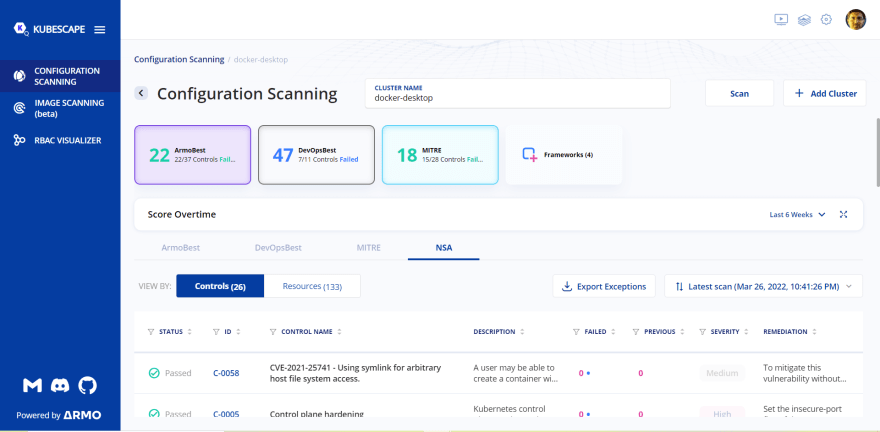Open settings gear icon in header
The image size is (880, 432).
pos(826,20)
